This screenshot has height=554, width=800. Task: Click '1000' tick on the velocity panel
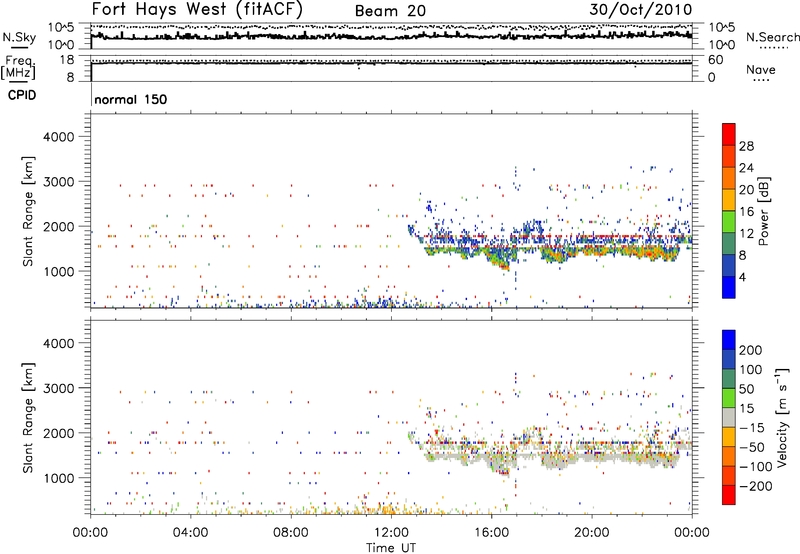[x=59, y=478]
